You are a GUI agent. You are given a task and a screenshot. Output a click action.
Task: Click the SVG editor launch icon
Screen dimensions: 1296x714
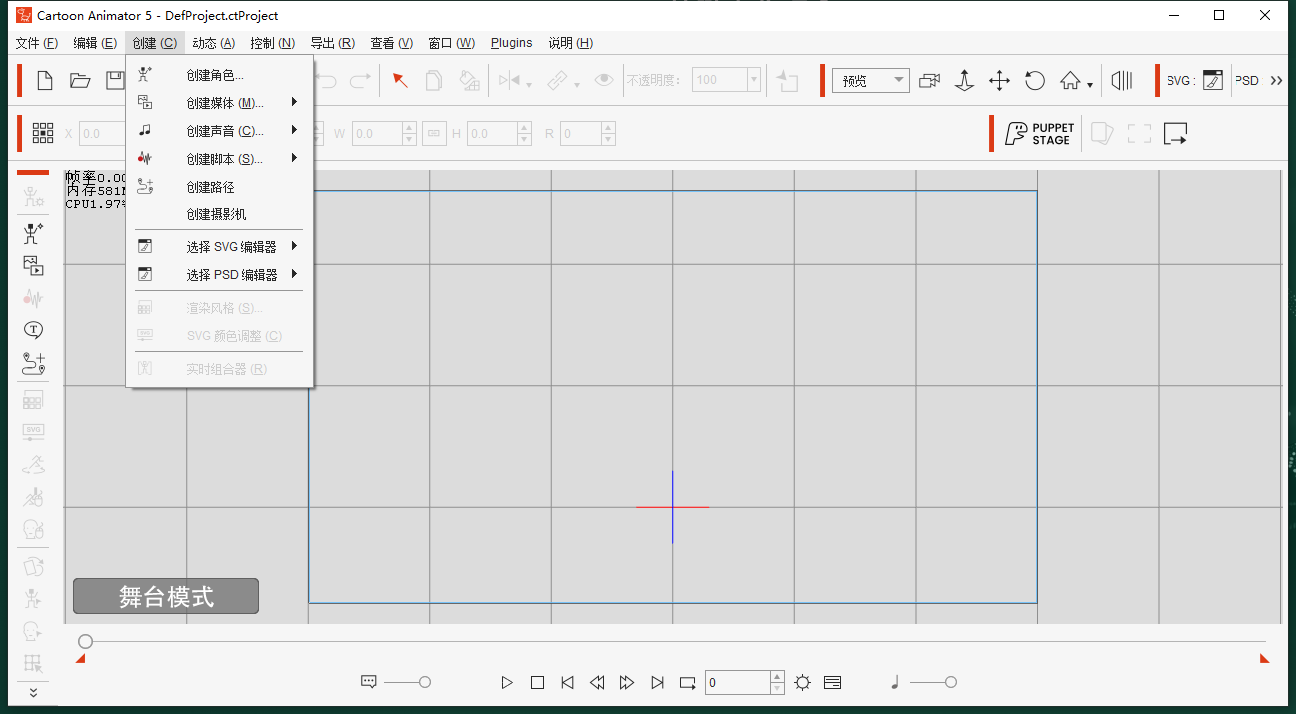coord(1213,81)
